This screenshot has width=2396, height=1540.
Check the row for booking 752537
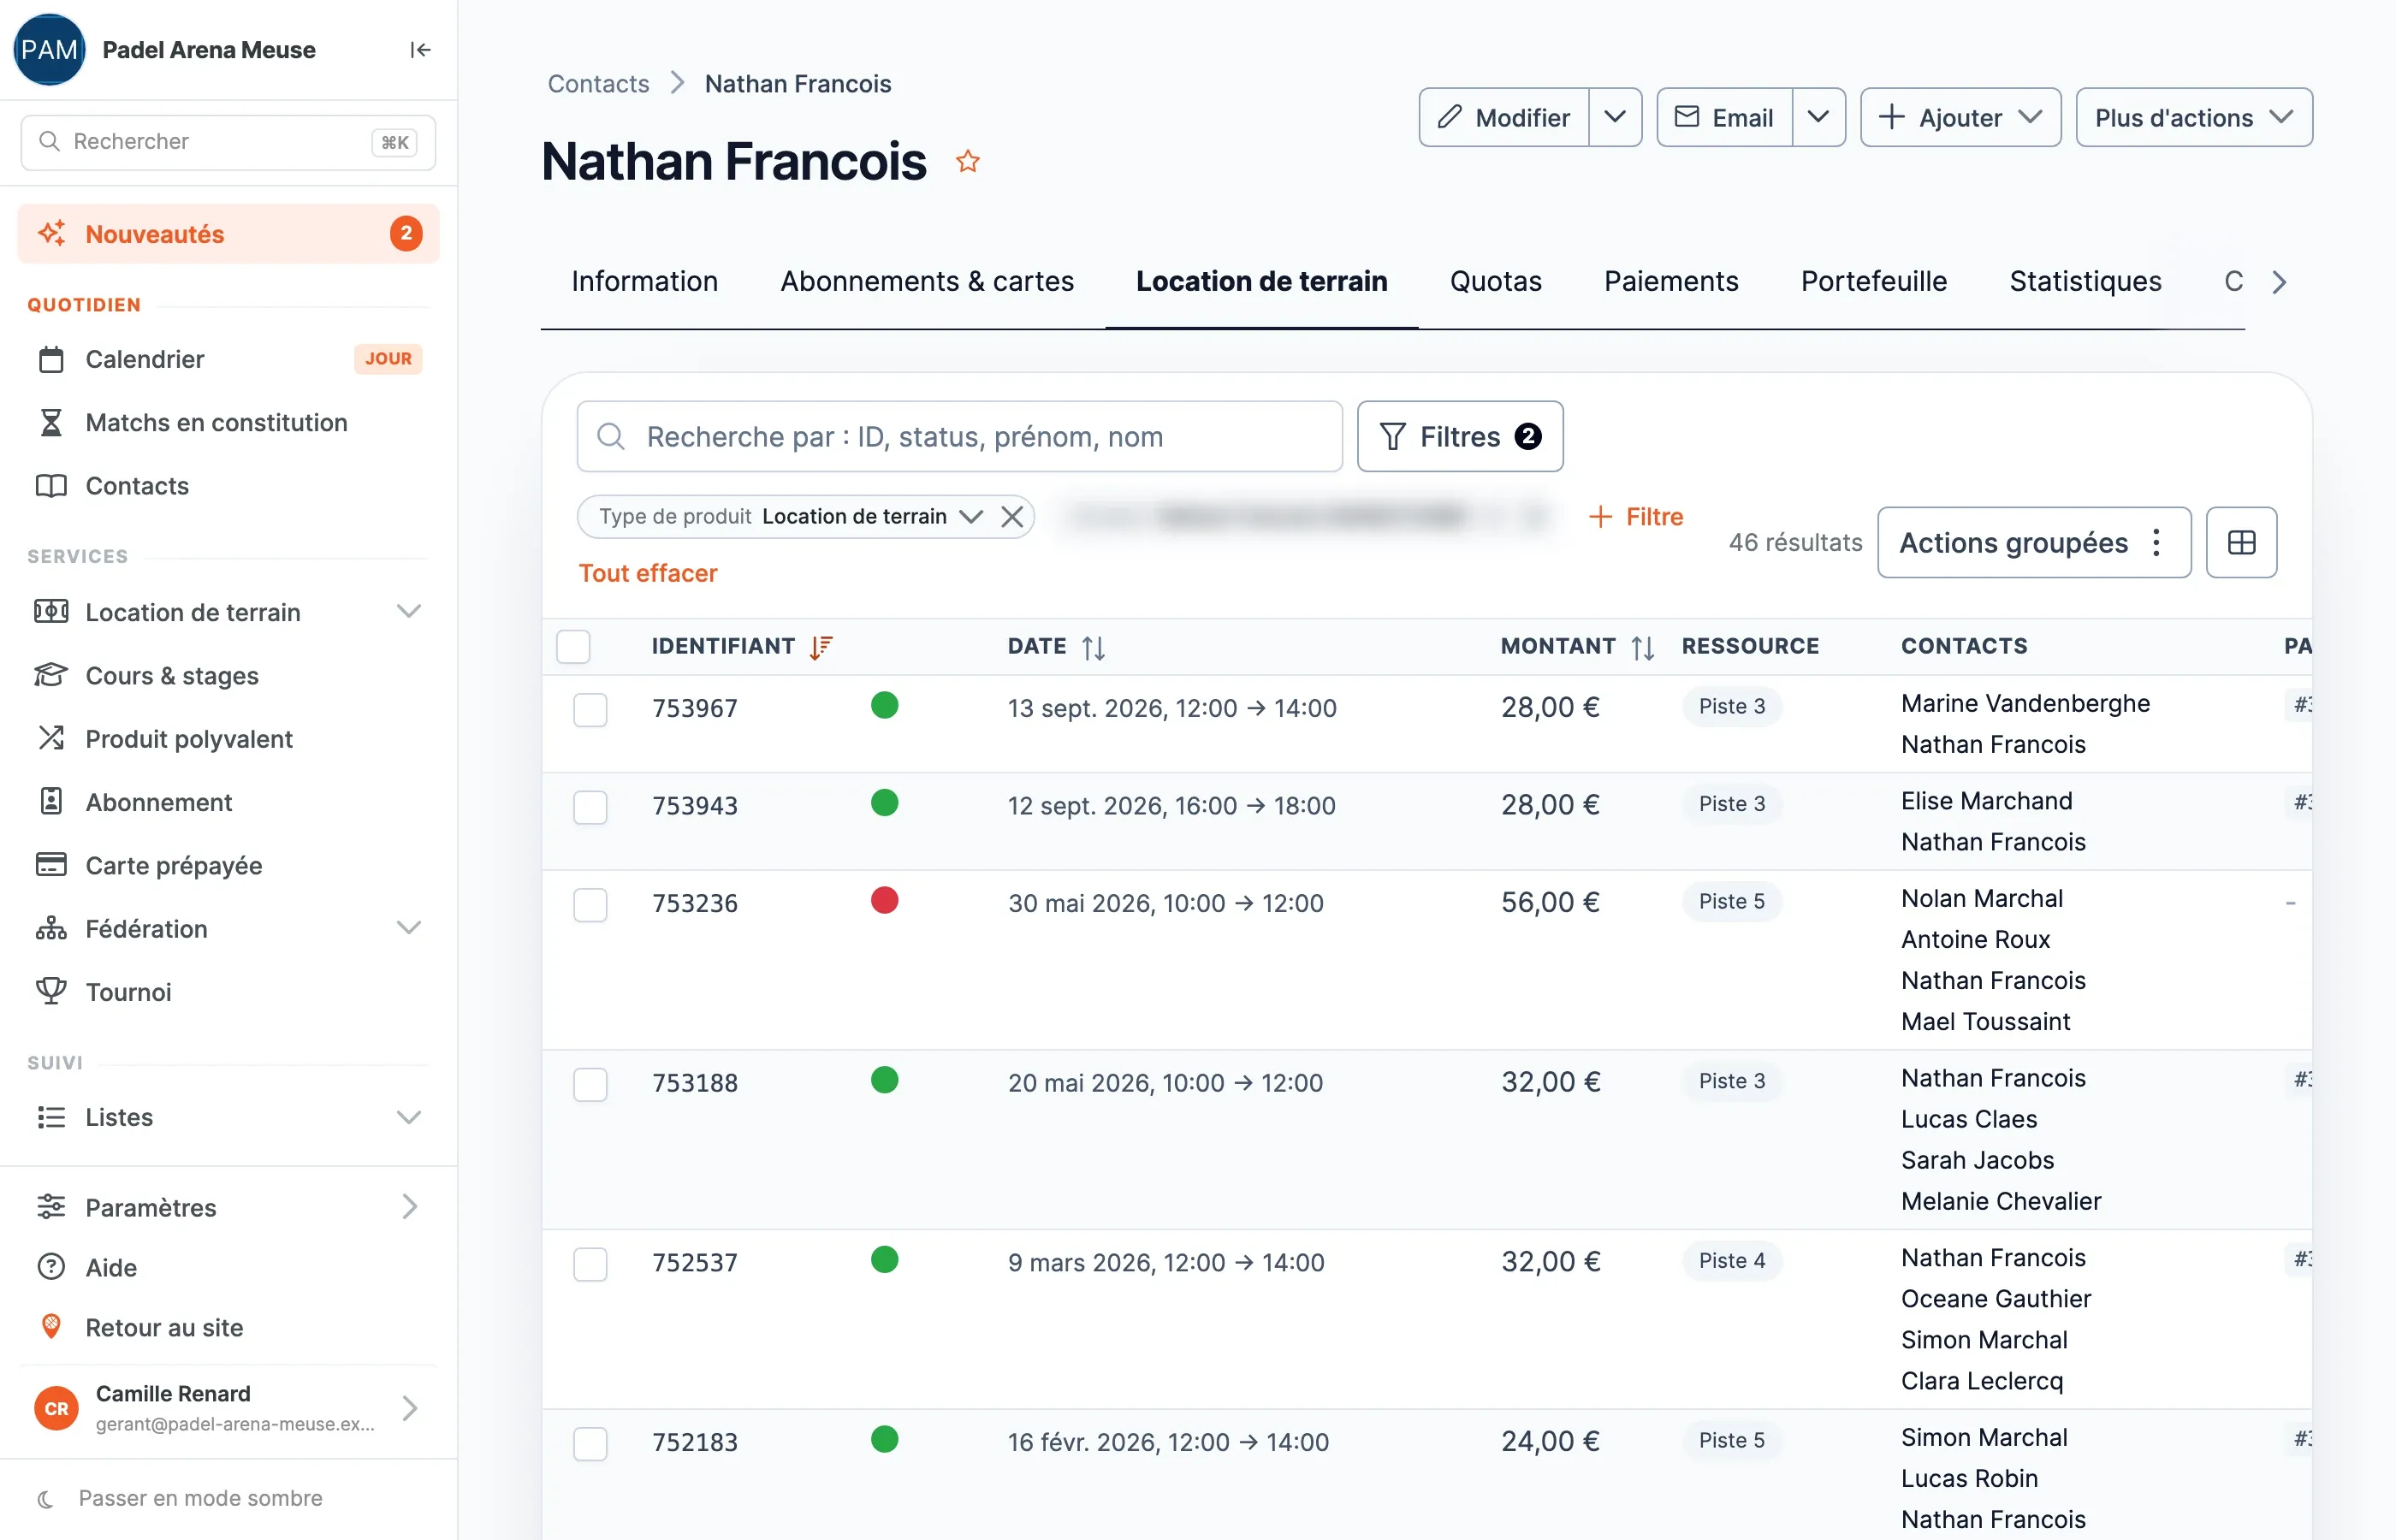point(590,1264)
